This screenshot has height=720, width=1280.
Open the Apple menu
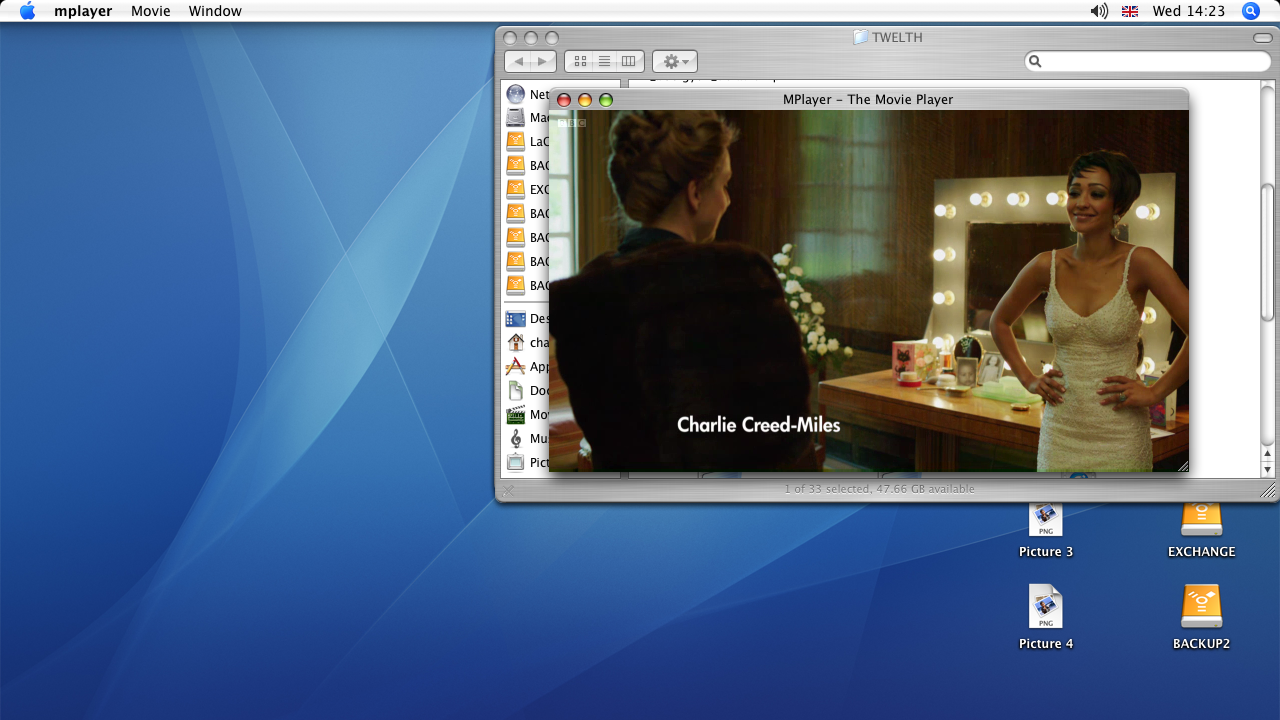click(27, 11)
